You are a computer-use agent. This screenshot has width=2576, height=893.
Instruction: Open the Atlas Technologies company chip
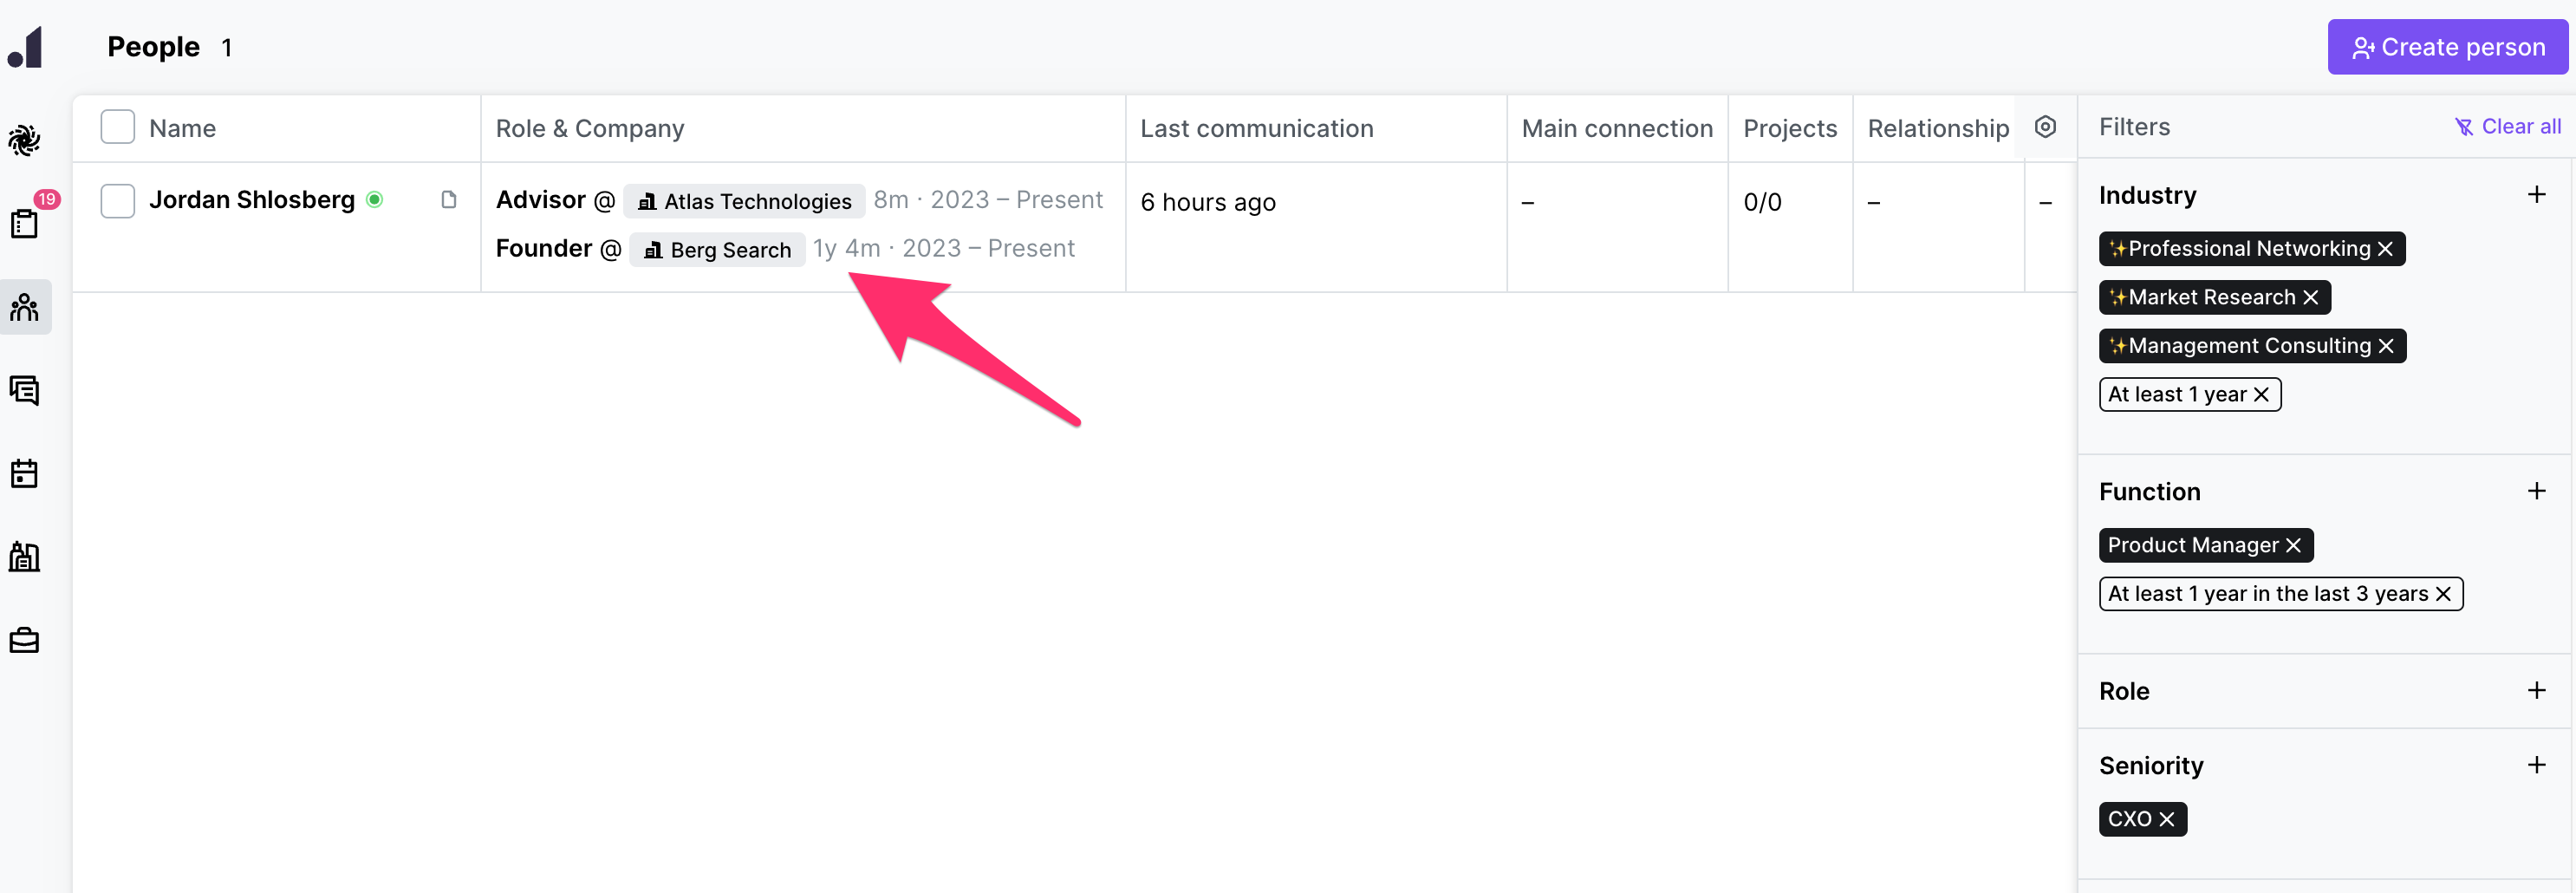[x=744, y=200]
